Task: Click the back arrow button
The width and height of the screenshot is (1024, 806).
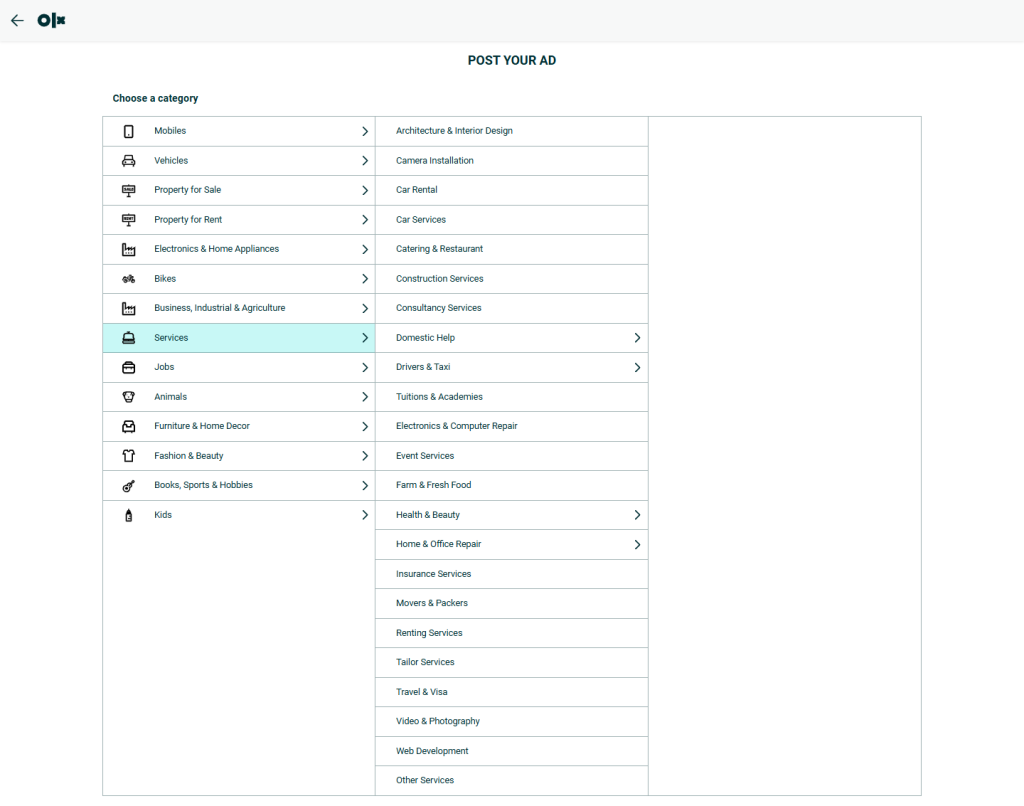Action: [17, 19]
